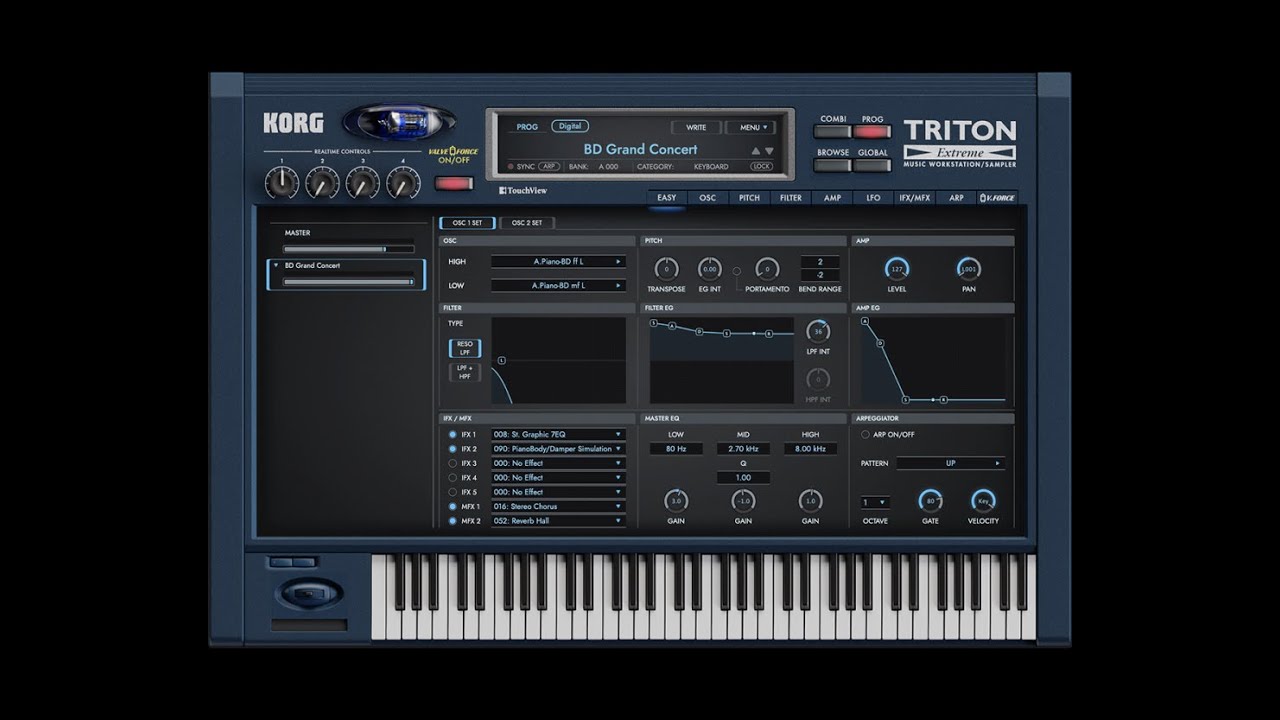
Task: Enable IFX 5 effect
Action: click(x=453, y=492)
